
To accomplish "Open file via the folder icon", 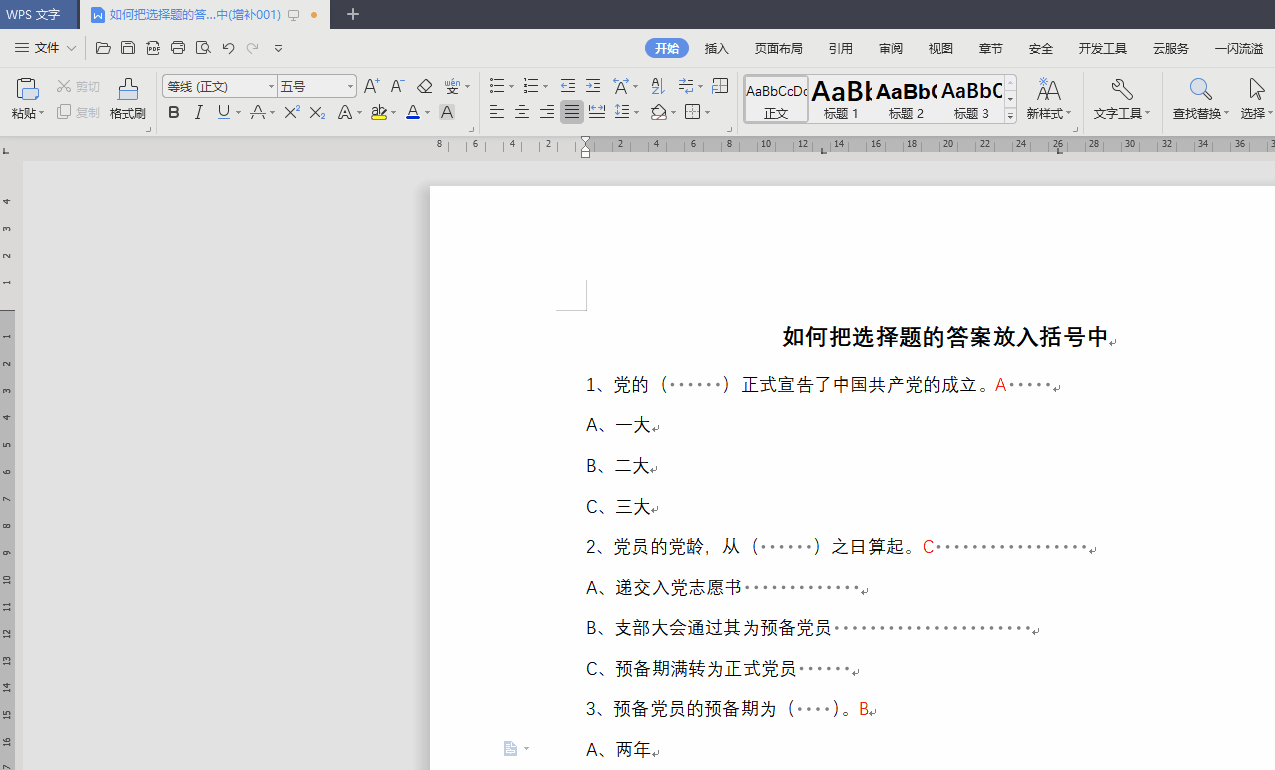I will tap(103, 47).
